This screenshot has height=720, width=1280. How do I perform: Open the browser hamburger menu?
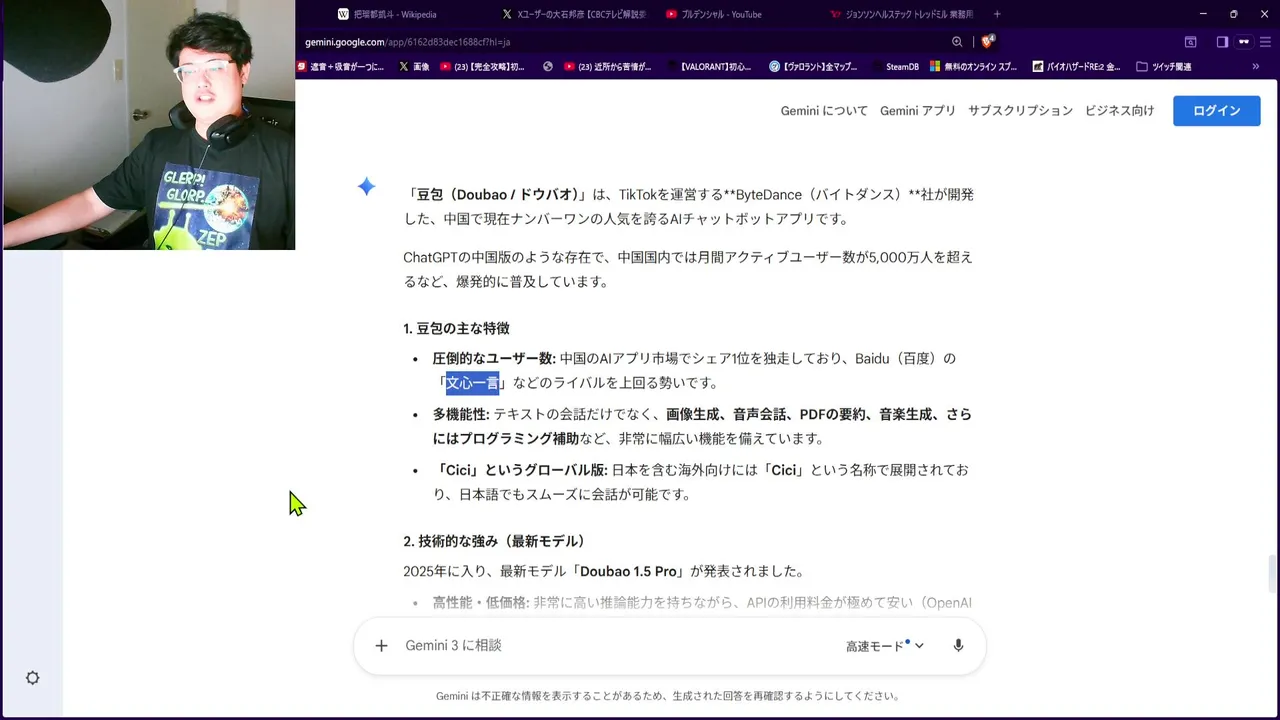pos(1266,42)
